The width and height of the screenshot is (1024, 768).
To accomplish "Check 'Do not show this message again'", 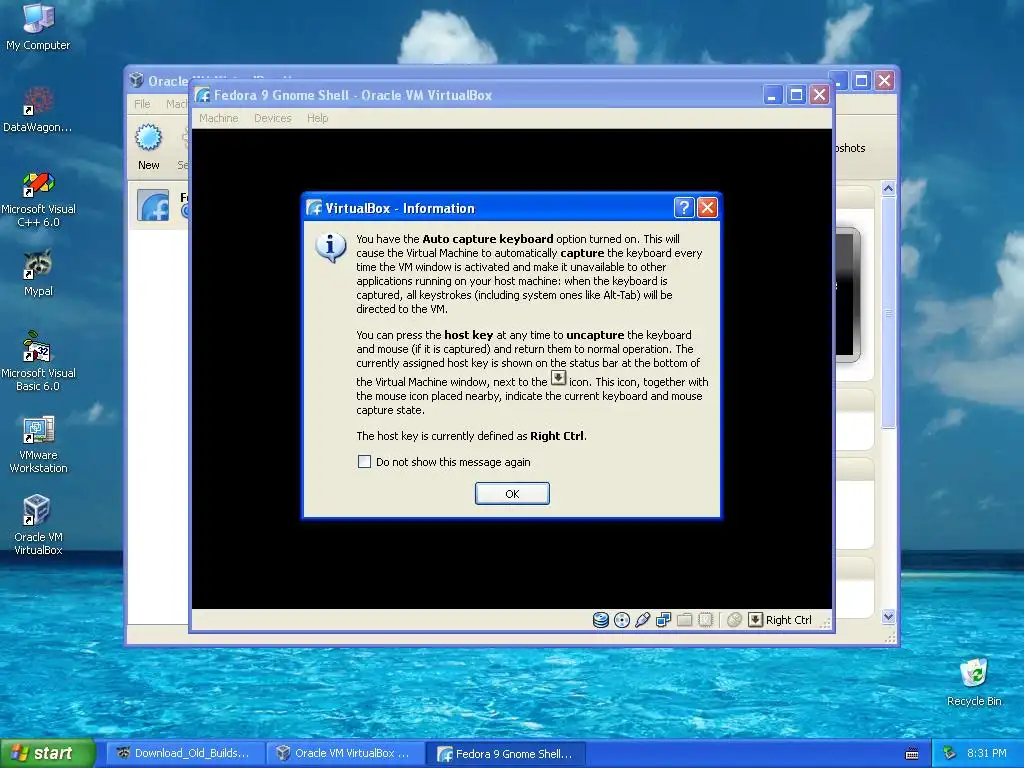I will pyautogui.click(x=364, y=462).
